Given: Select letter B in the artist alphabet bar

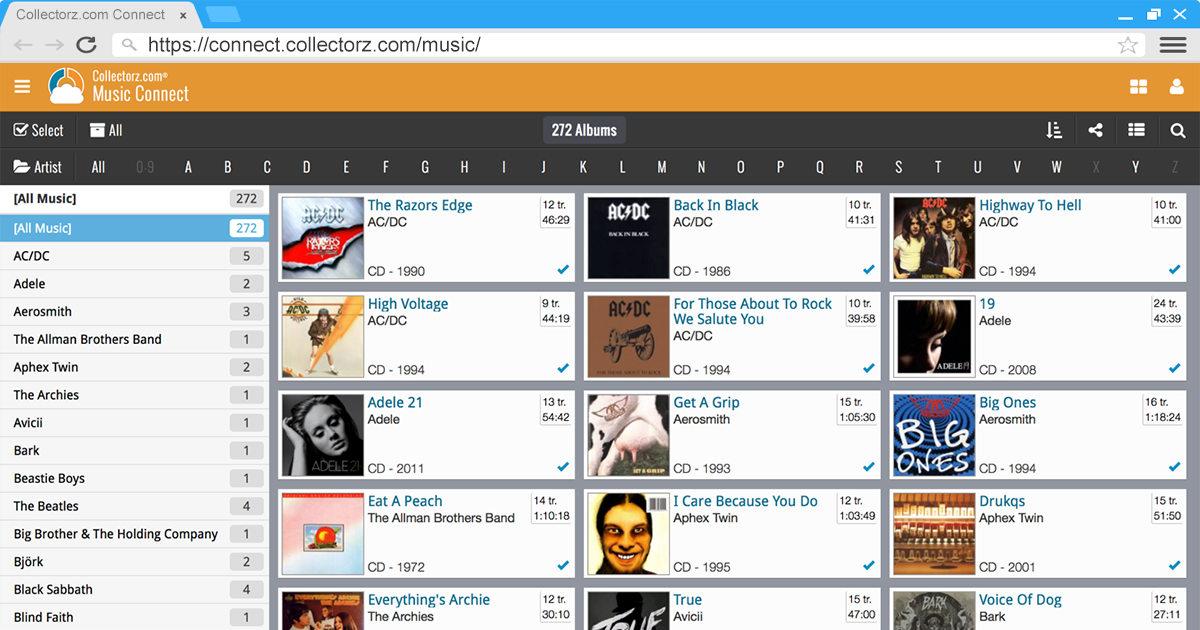Looking at the screenshot, I should [227, 166].
